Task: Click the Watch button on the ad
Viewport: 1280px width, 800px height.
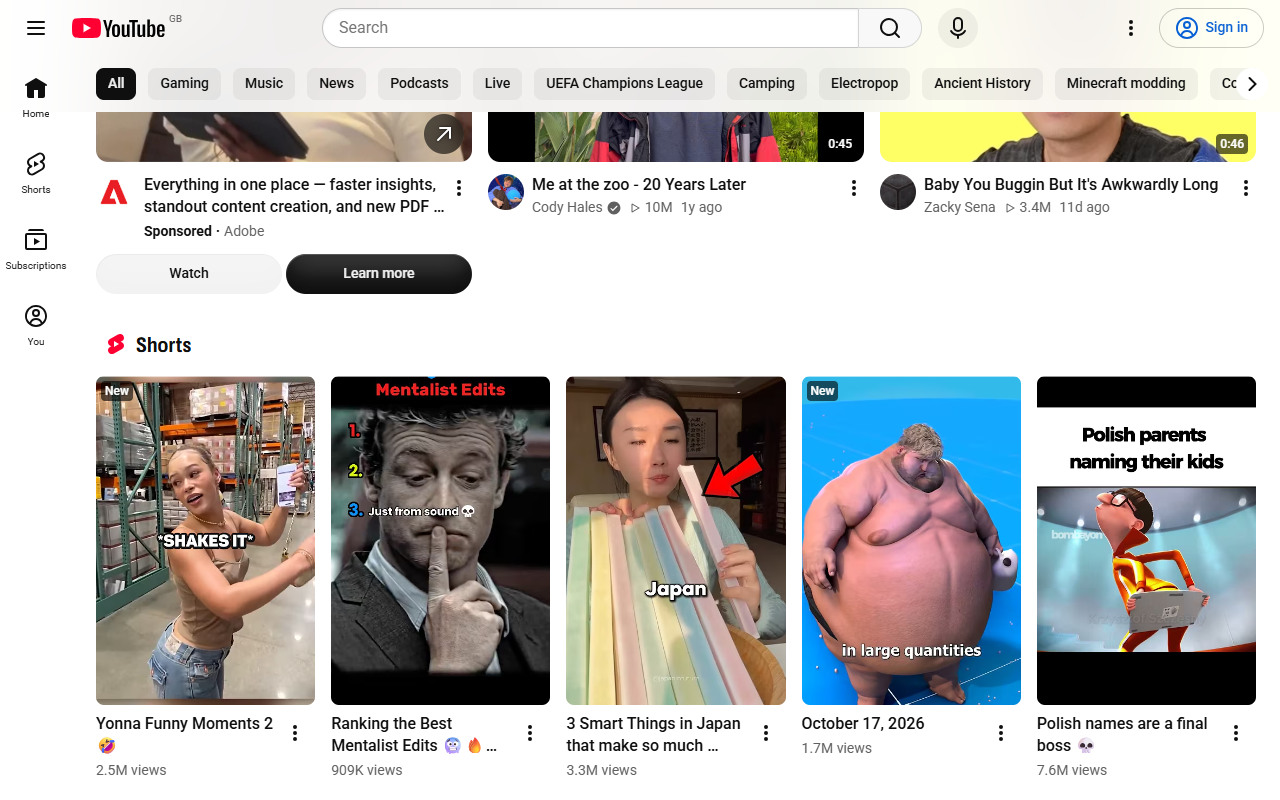Action: [x=189, y=274]
